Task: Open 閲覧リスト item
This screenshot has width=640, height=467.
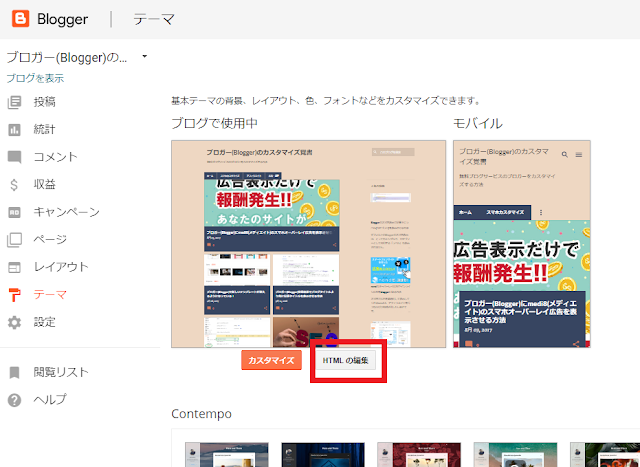Action: tap(61, 372)
